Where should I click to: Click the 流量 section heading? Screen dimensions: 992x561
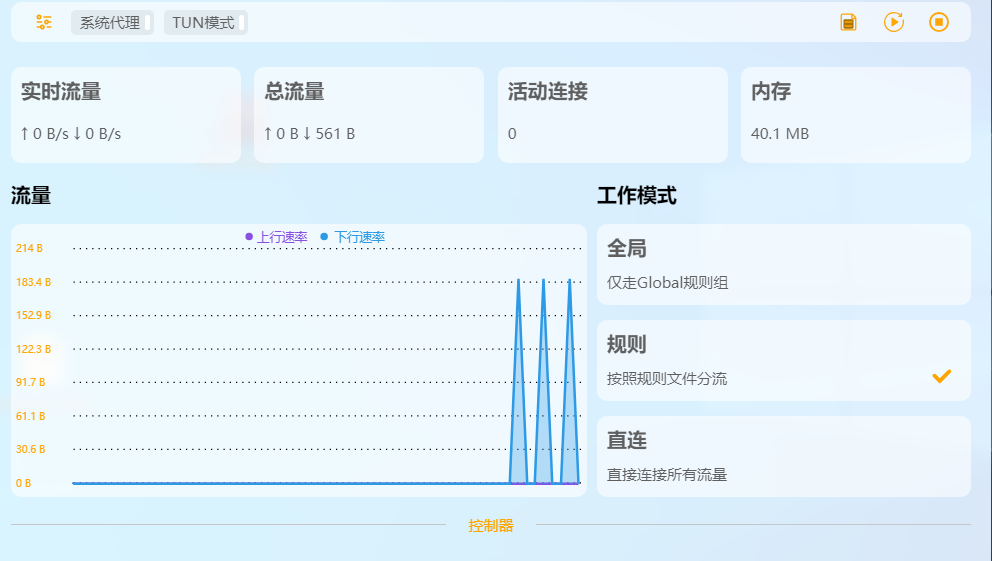(x=31, y=195)
